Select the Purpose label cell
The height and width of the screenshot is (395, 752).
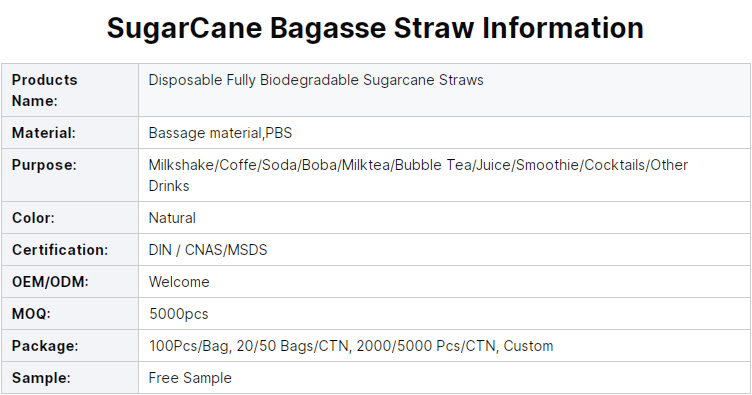point(70,175)
